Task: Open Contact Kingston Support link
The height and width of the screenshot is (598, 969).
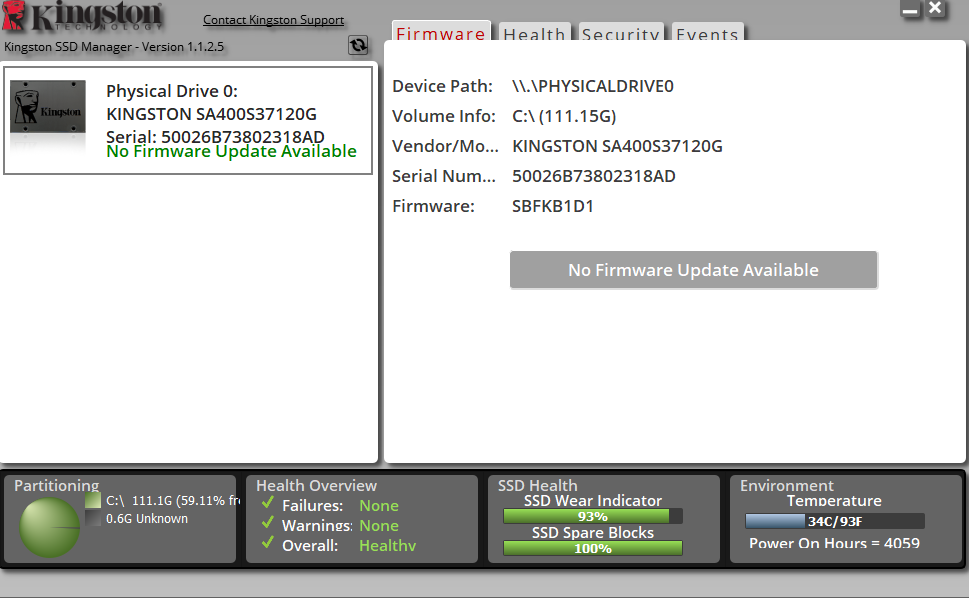Action: tap(274, 20)
